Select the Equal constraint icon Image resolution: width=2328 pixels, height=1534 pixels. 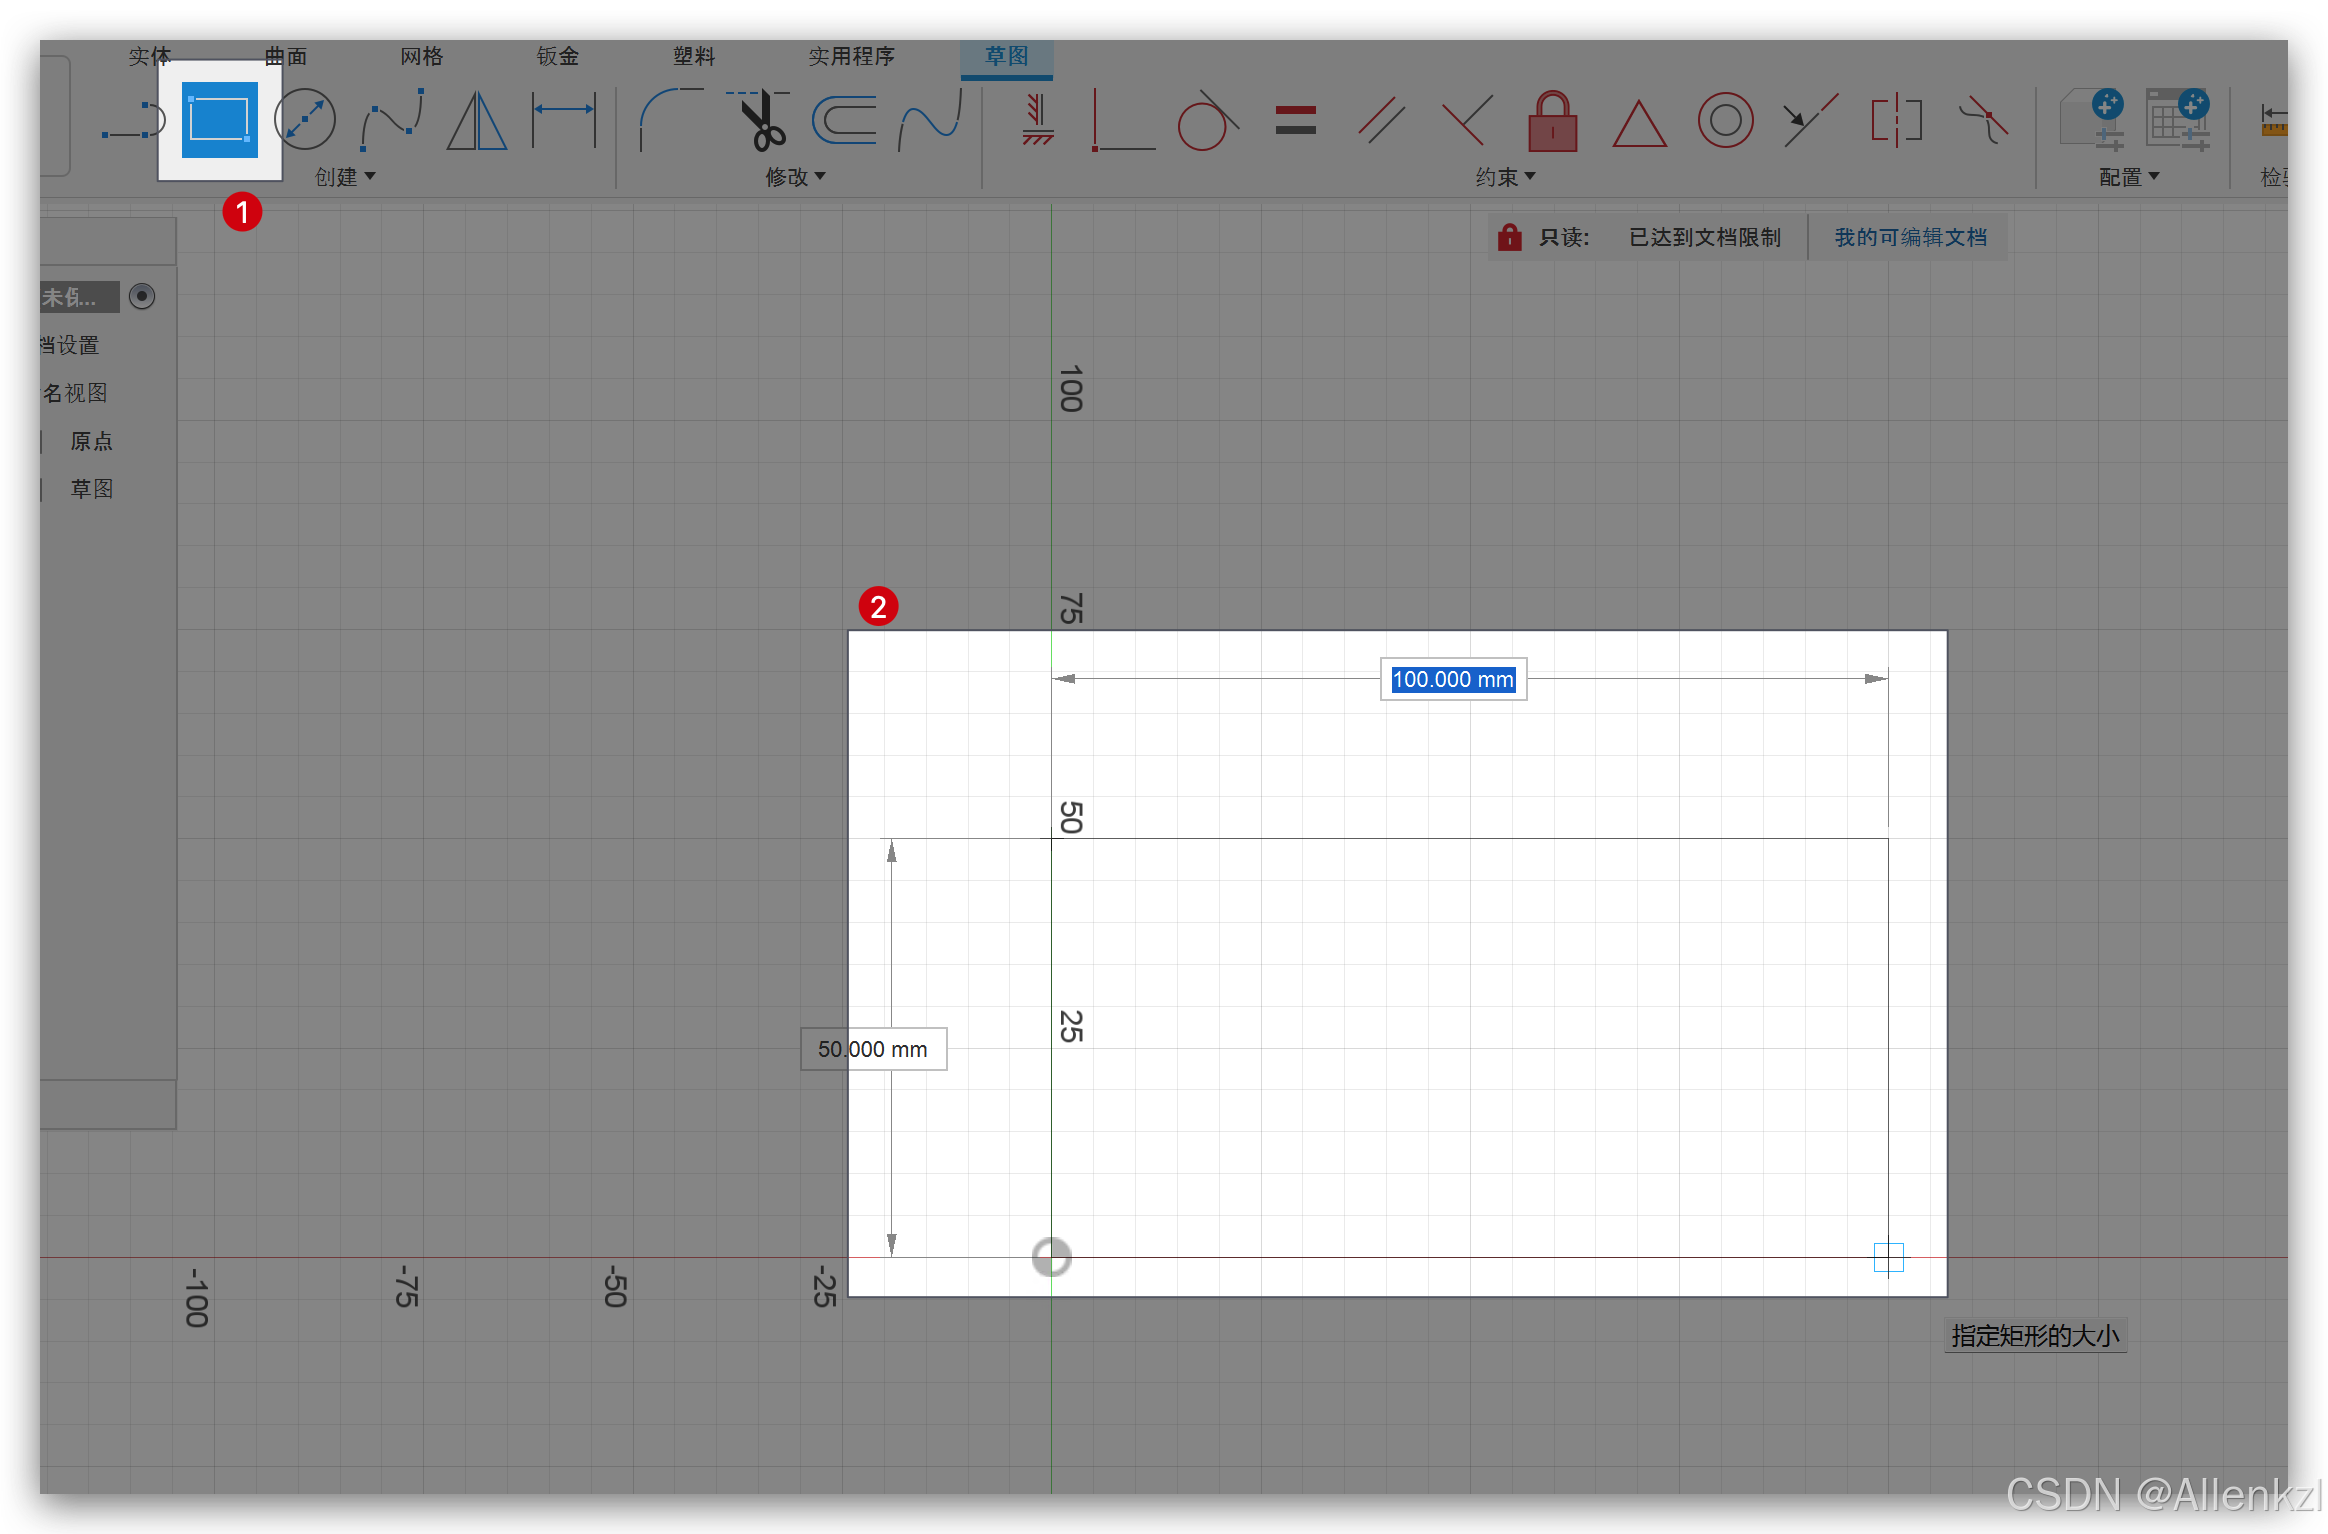coord(1295,121)
